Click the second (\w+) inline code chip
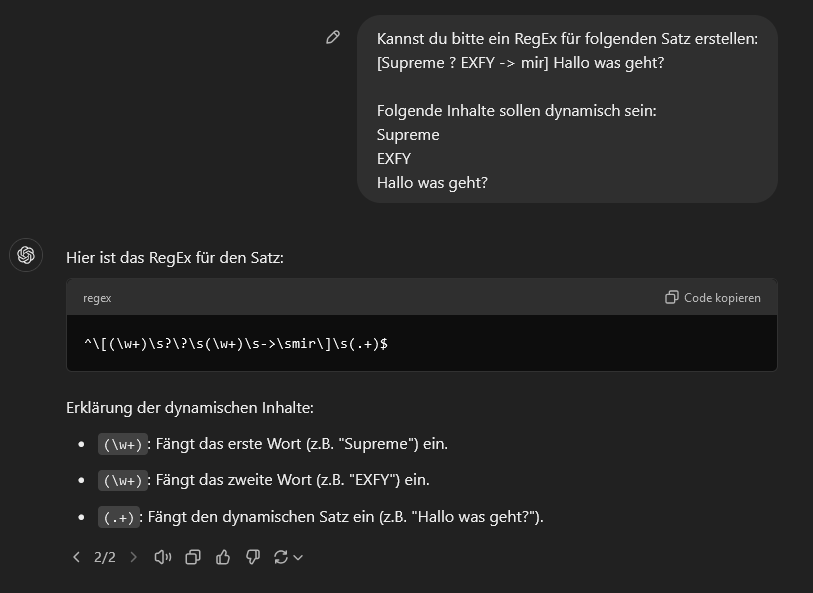This screenshot has height=593, width=813. [x=123, y=480]
